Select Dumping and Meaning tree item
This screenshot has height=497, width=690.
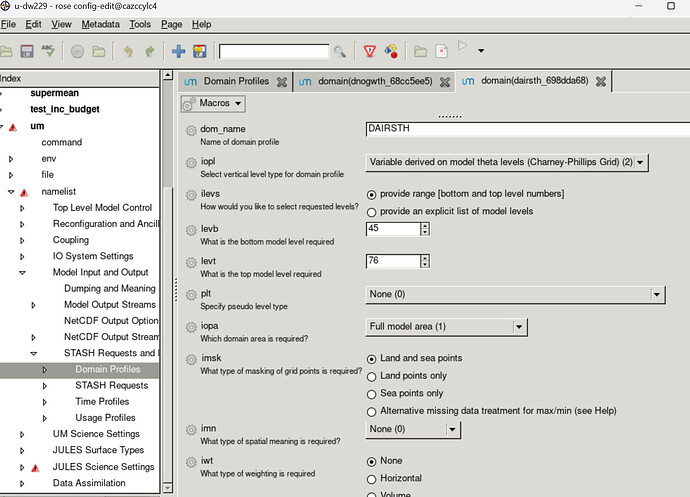pyautogui.click(x=110, y=289)
